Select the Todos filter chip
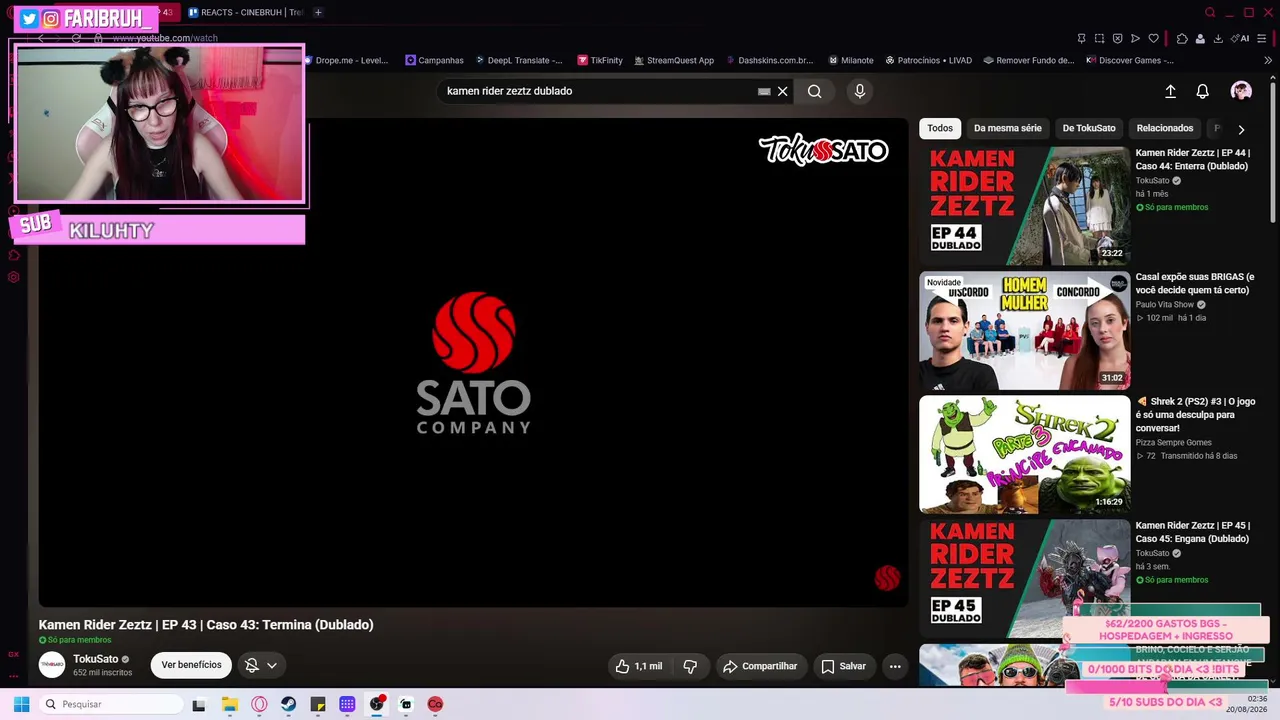This screenshot has width=1280, height=720. 940,128
